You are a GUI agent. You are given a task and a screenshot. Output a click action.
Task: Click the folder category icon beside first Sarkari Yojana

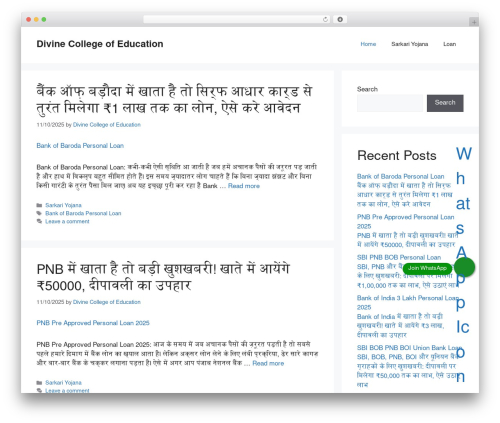39,205
